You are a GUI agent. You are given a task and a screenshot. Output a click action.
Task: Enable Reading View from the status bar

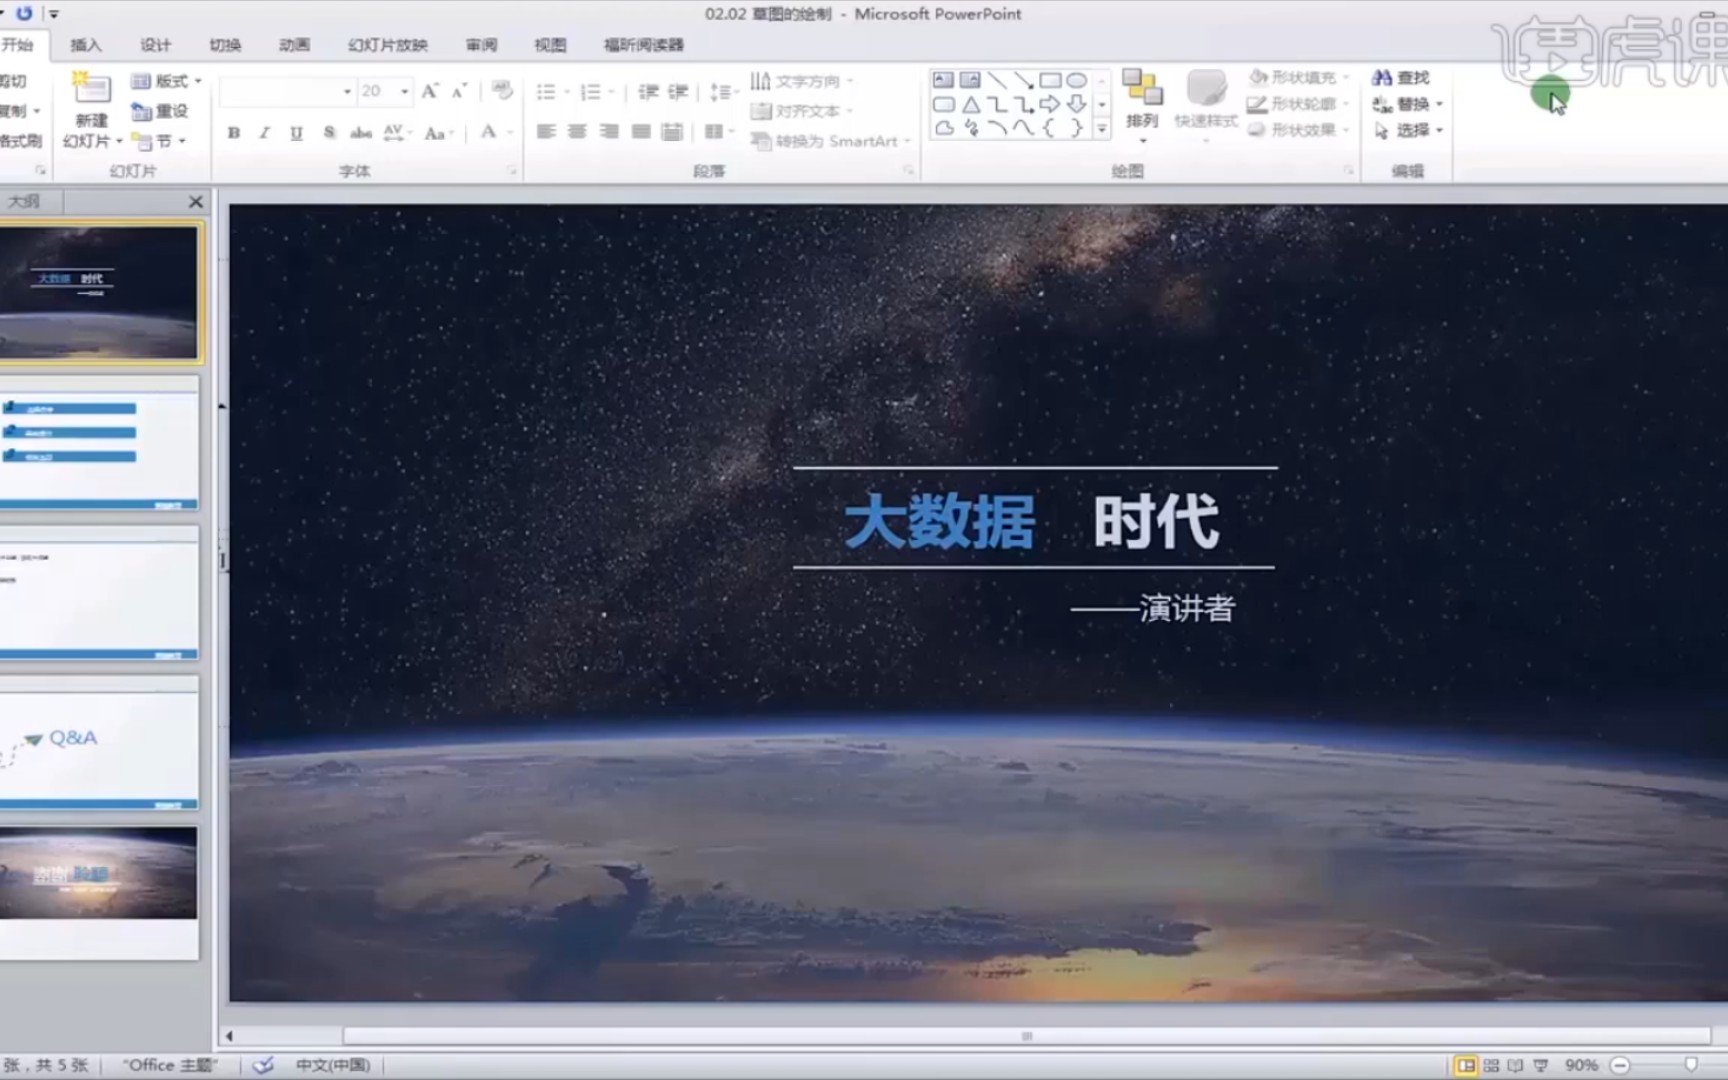coord(1515,1065)
